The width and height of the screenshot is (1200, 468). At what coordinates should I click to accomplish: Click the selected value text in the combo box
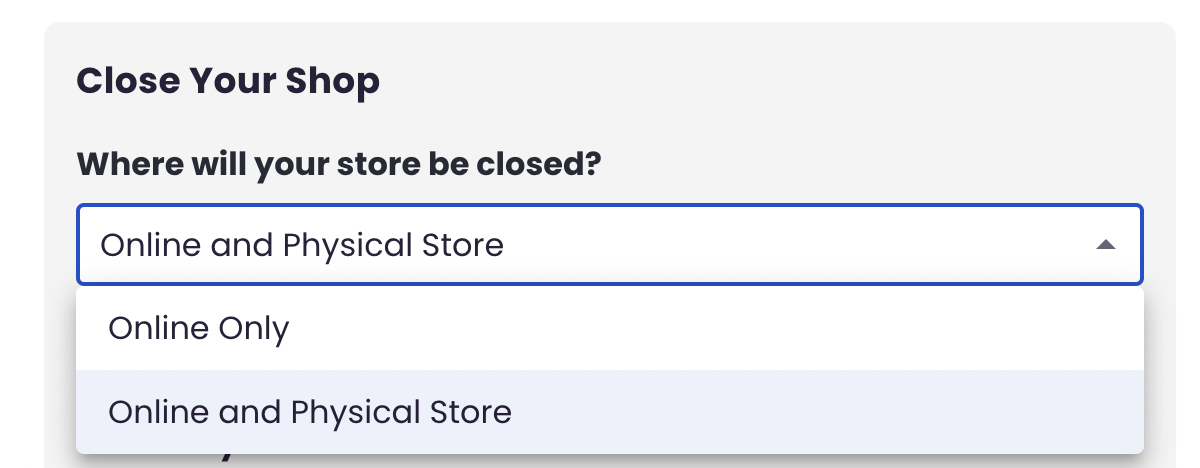(302, 245)
